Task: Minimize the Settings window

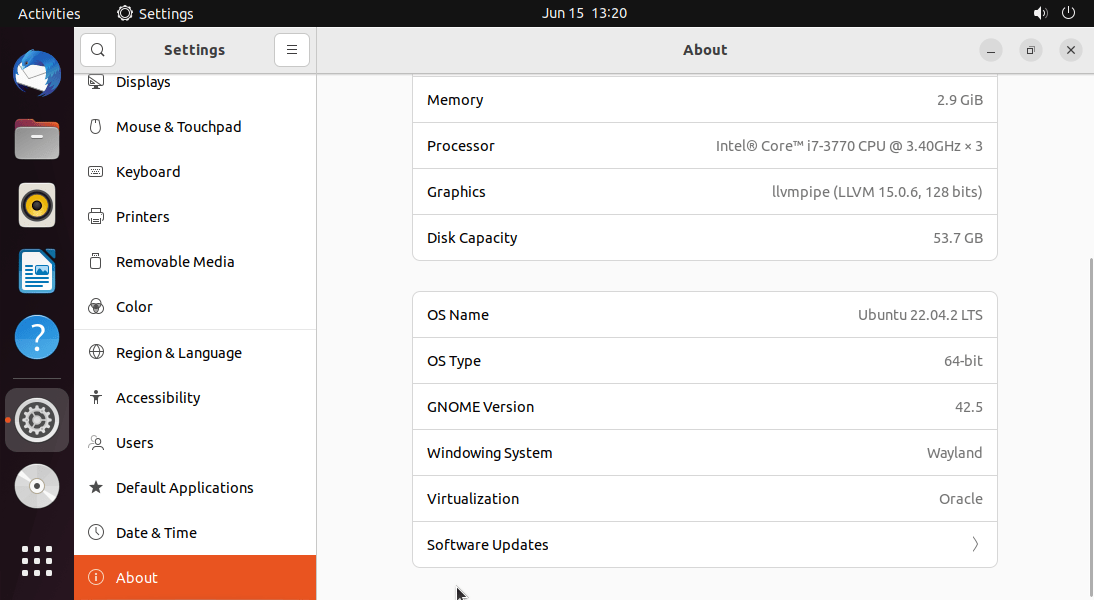Action: 991,50
